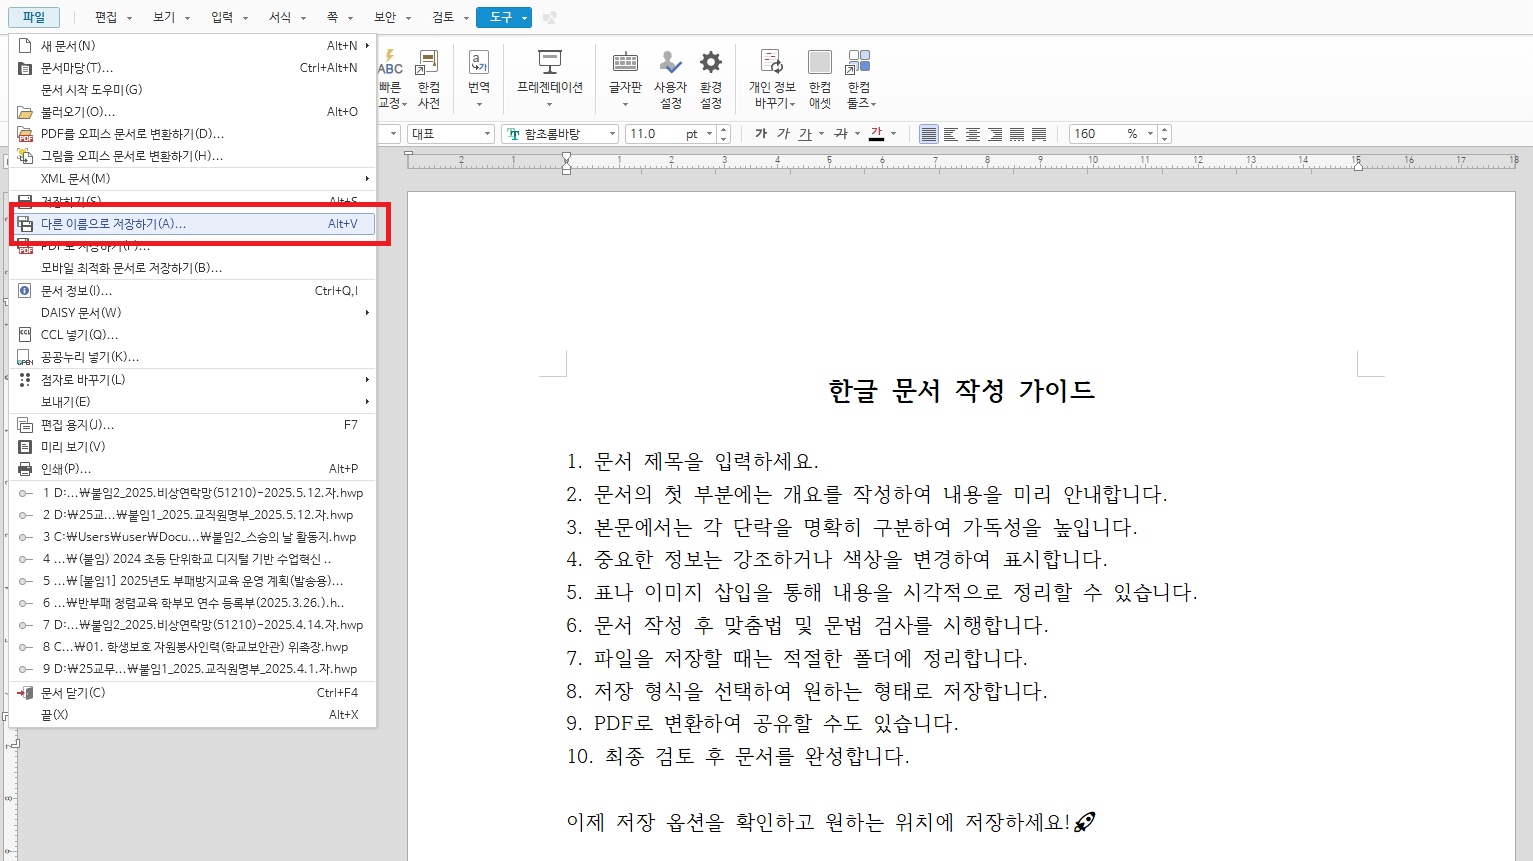This screenshot has width=1533, height=861.
Task: Choose 끝 exit entry
Action: (x=193, y=715)
